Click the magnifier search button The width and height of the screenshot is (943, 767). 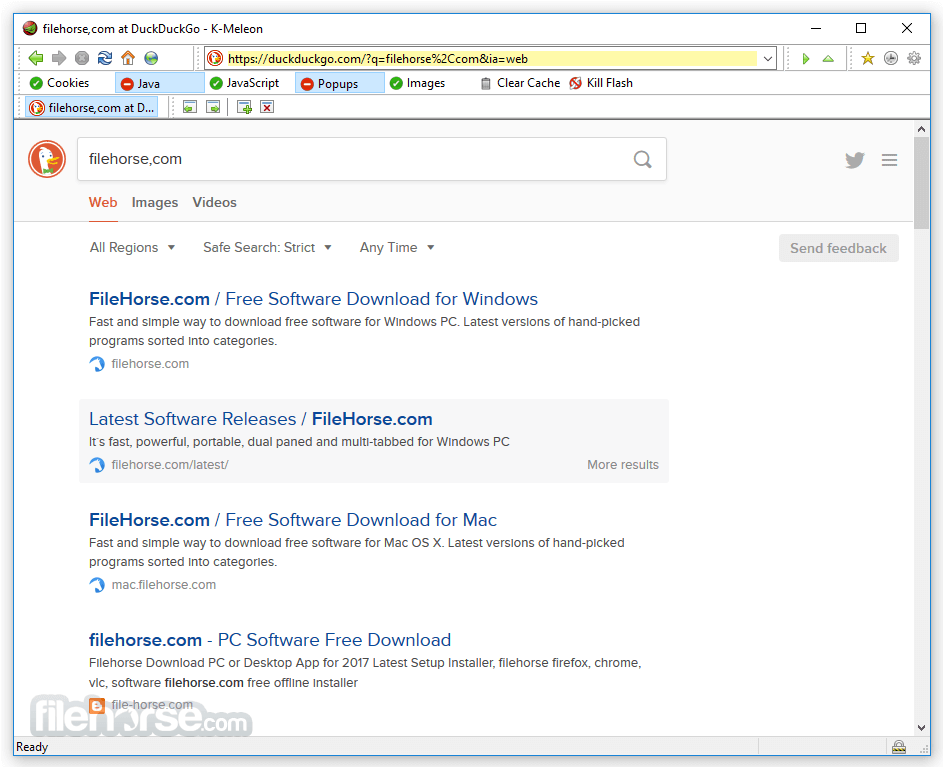(642, 159)
